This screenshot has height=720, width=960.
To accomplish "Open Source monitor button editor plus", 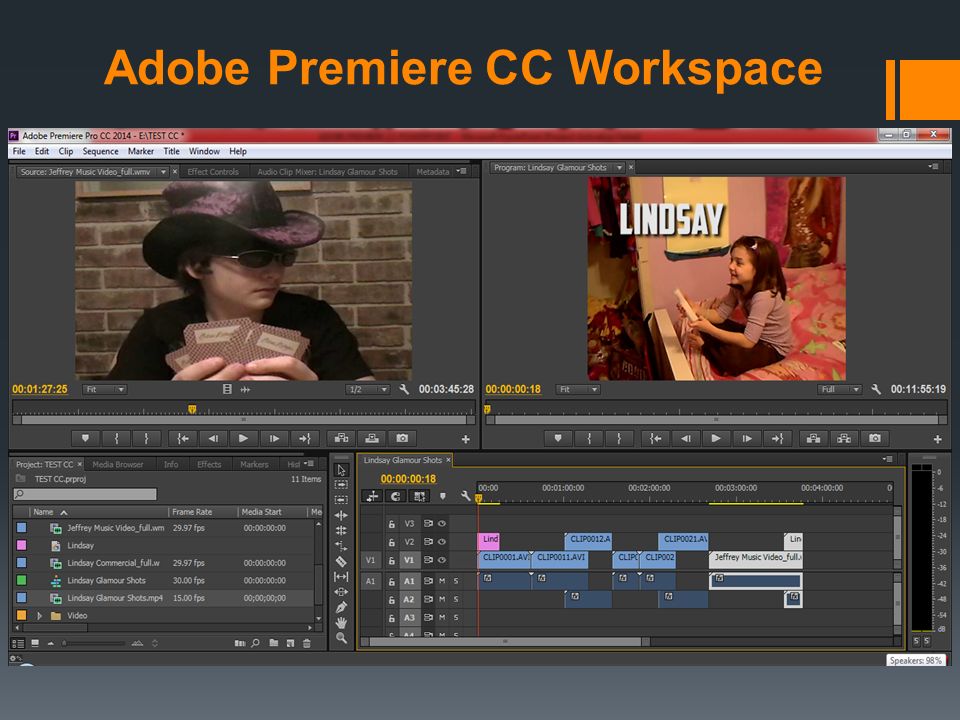I will (465, 440).
